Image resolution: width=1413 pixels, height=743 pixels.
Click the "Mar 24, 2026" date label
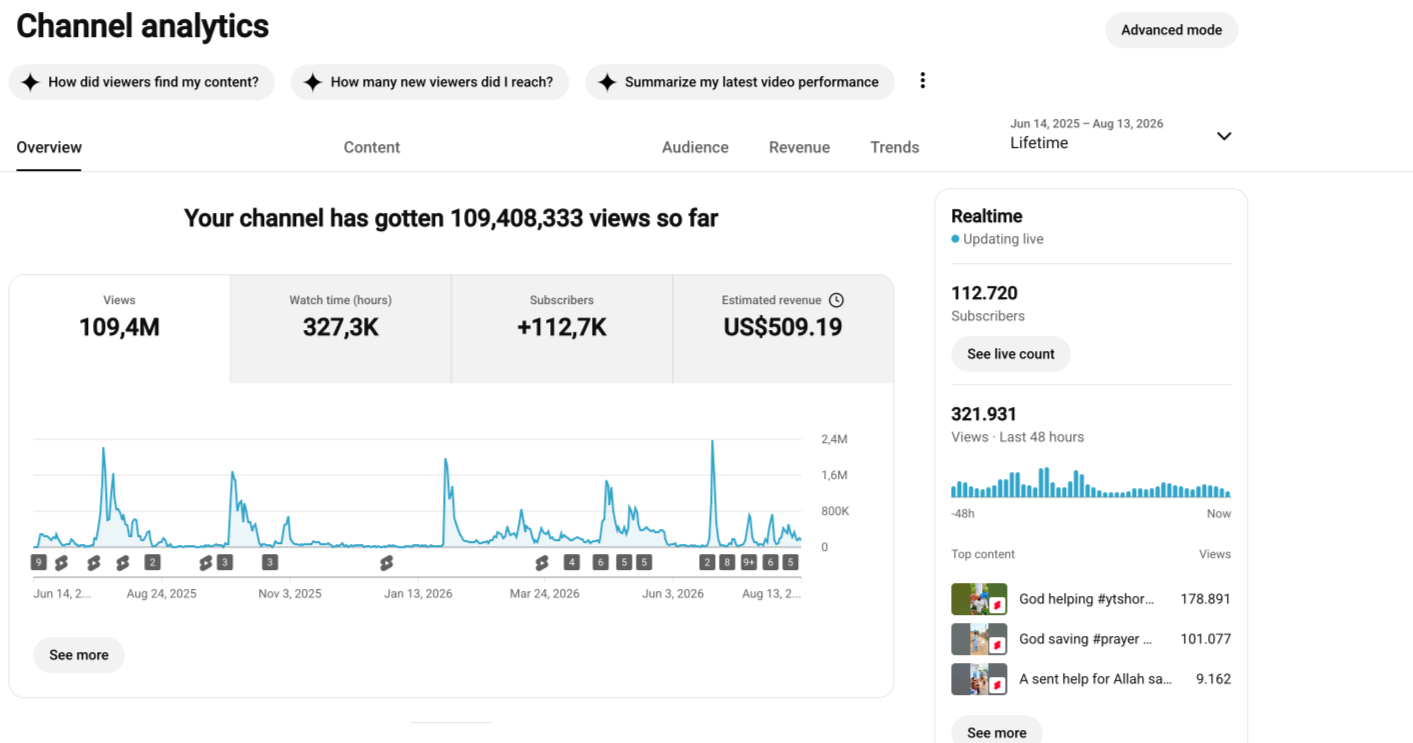point(545,593)
